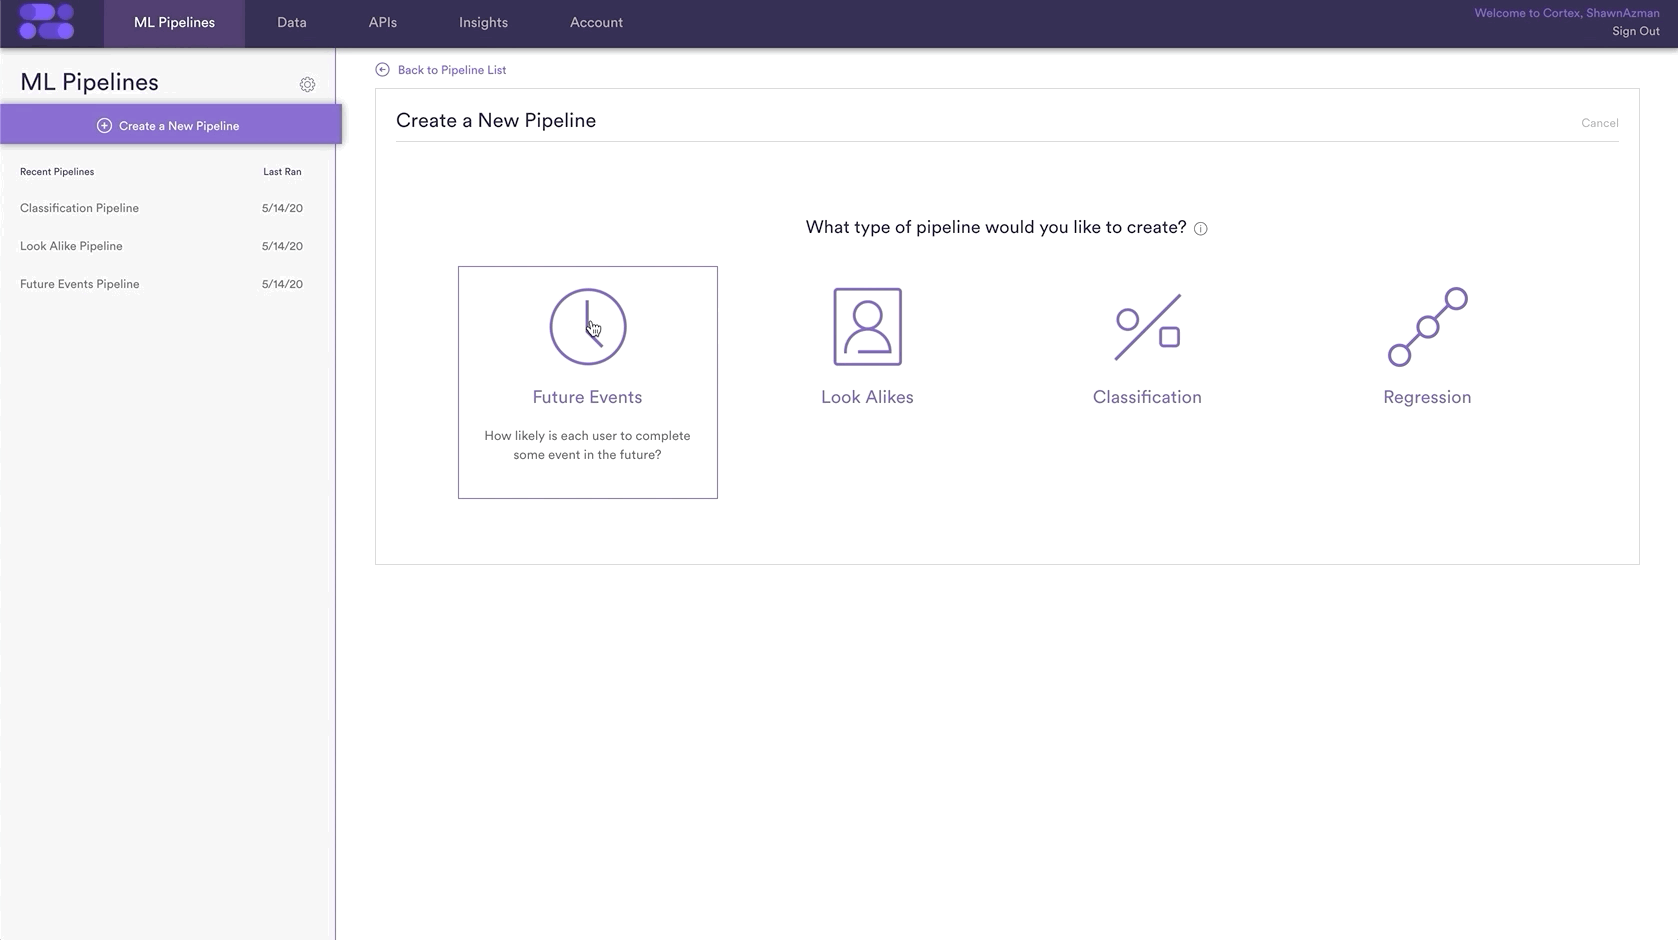Open Look Alike Pipeline from recent list
The image size is (1678, 940).
[x=71, y=246]
